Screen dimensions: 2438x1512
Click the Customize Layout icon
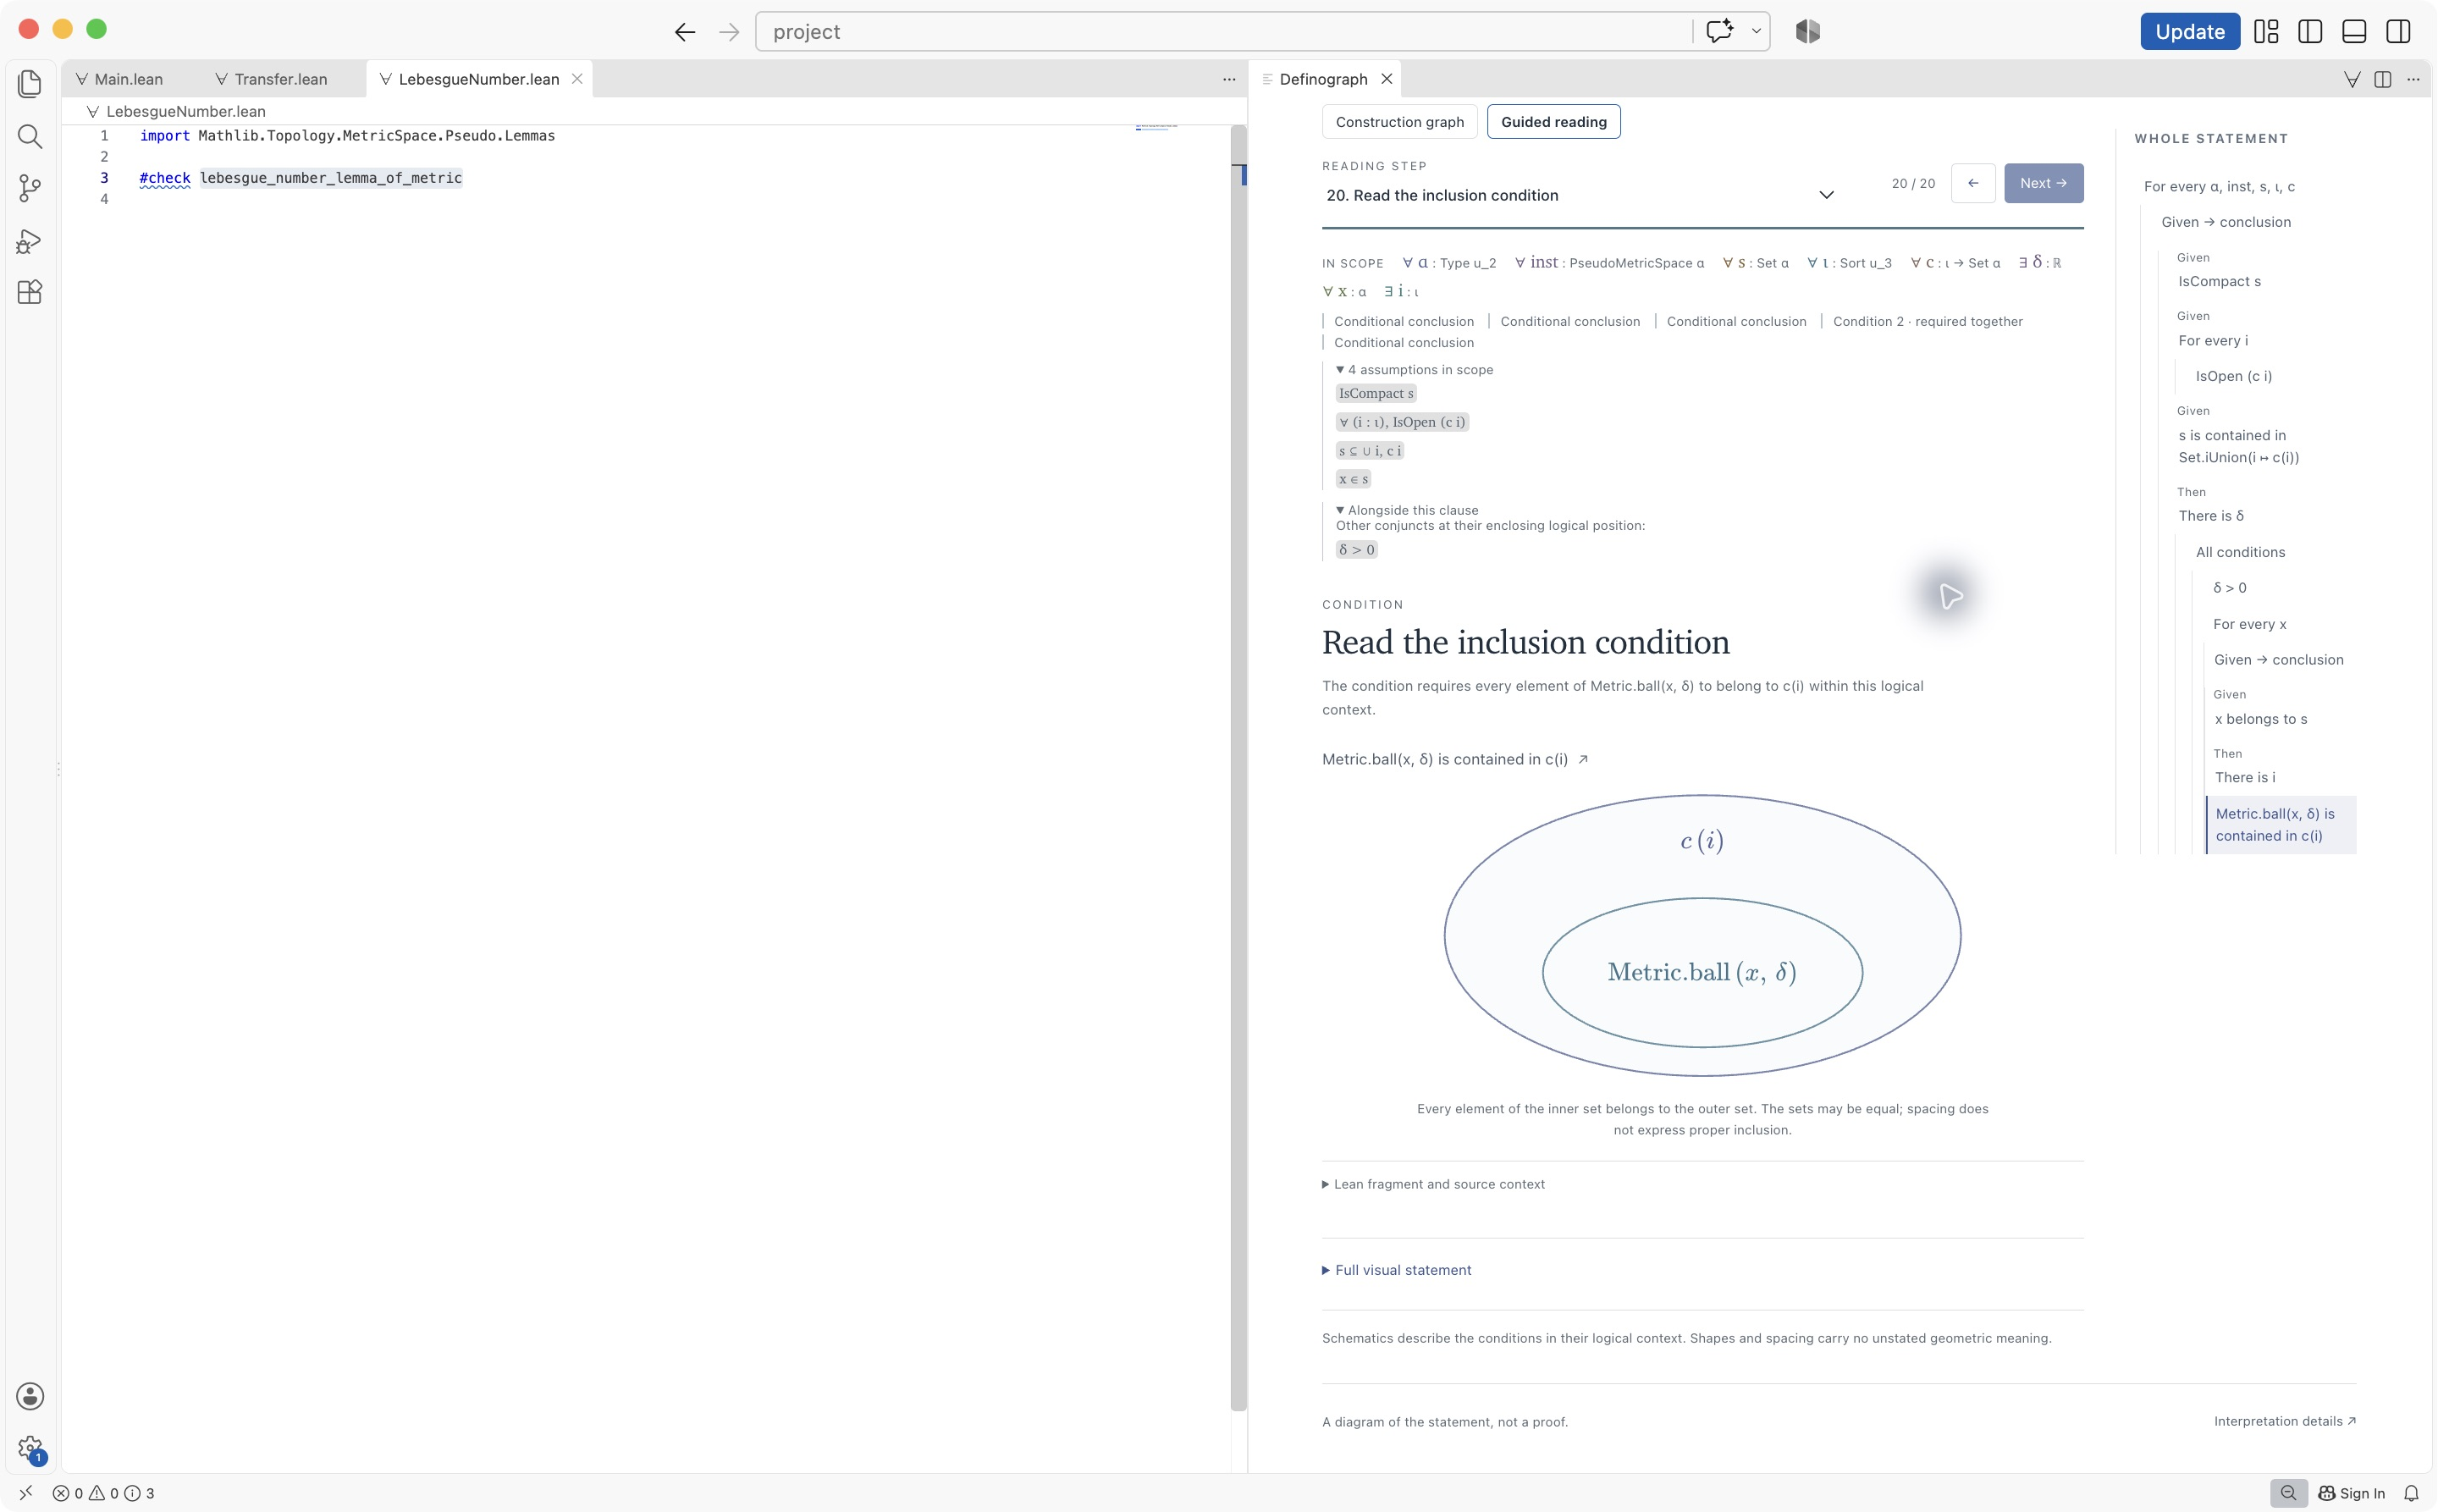pos(2266,32)
